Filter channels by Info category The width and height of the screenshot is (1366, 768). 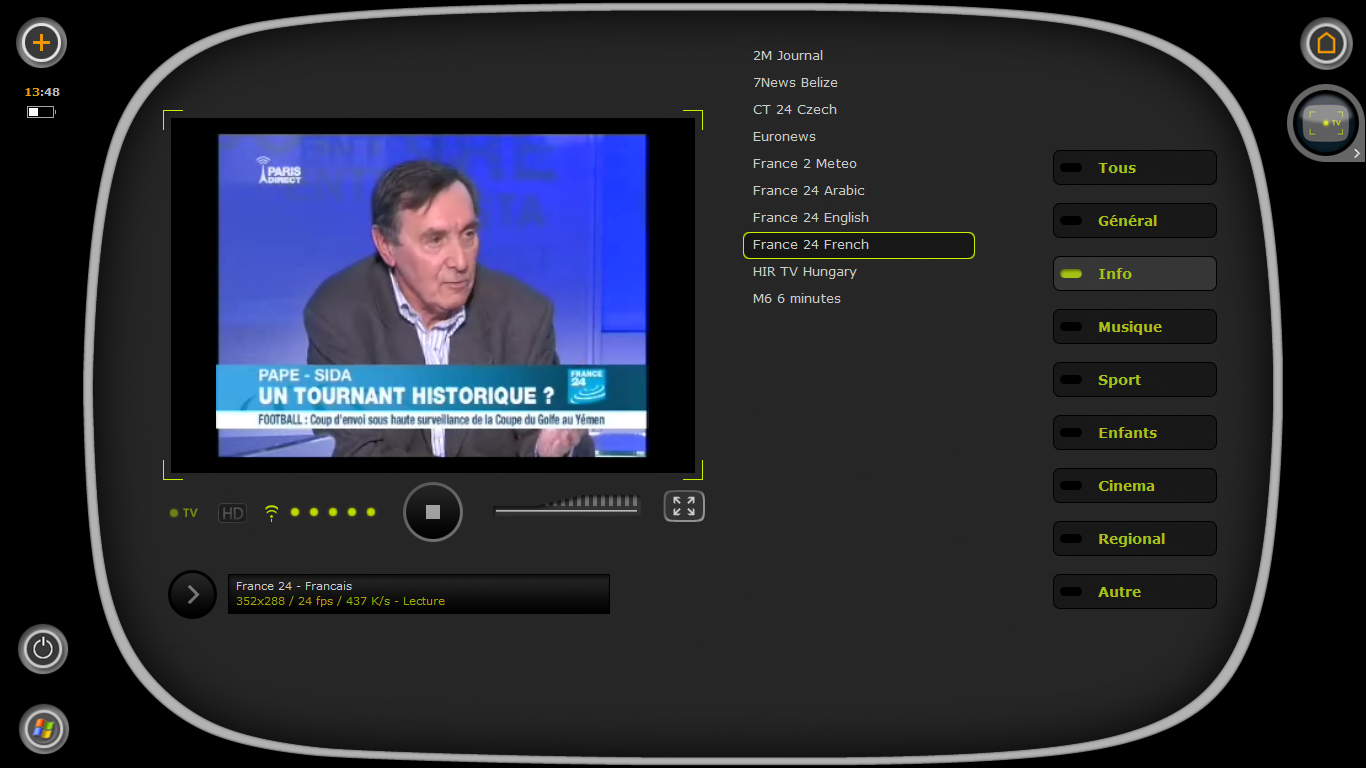(1135, 274)
